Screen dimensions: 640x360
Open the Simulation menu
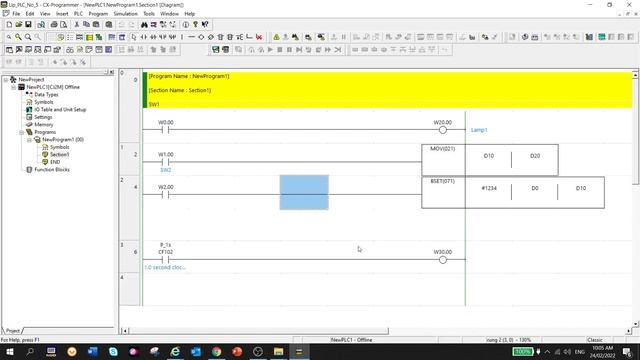(125, 14)
